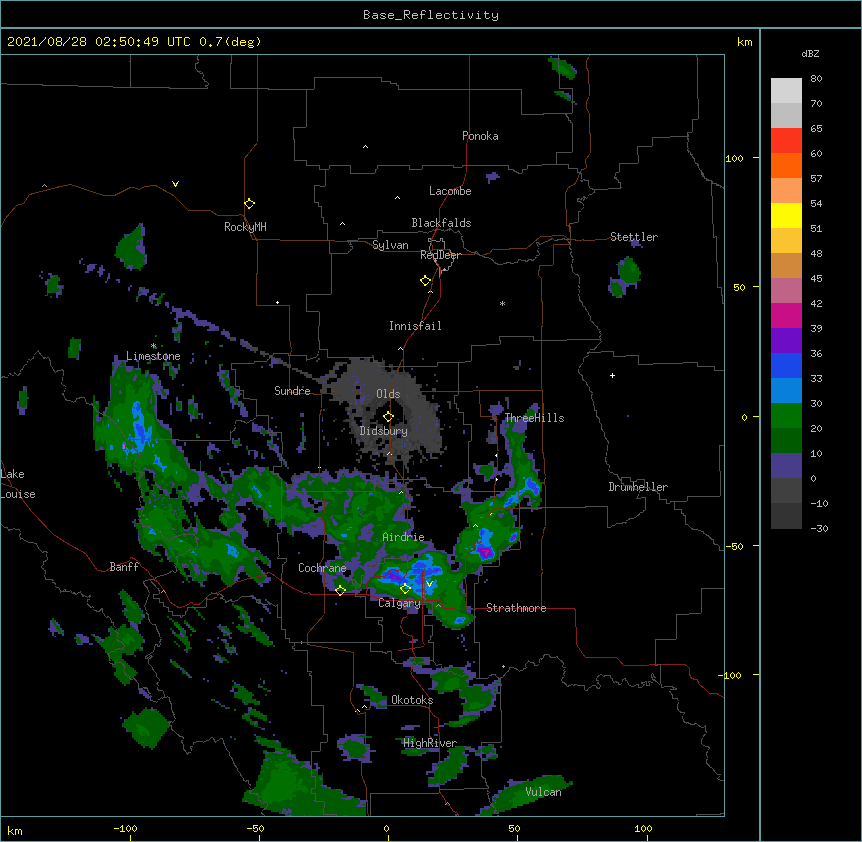Image resolution: width=862 pixels, height=842 pixels.
Task: Click the Innisfail label
Action: click(x=415, y=326)
